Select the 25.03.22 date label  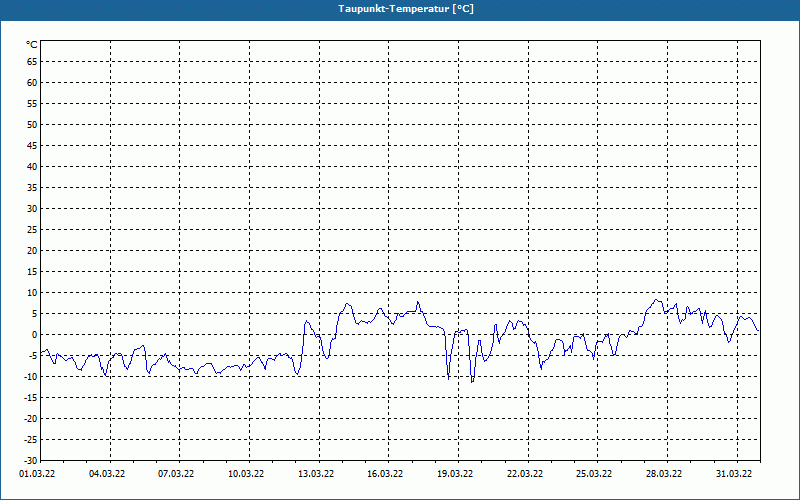594,474
